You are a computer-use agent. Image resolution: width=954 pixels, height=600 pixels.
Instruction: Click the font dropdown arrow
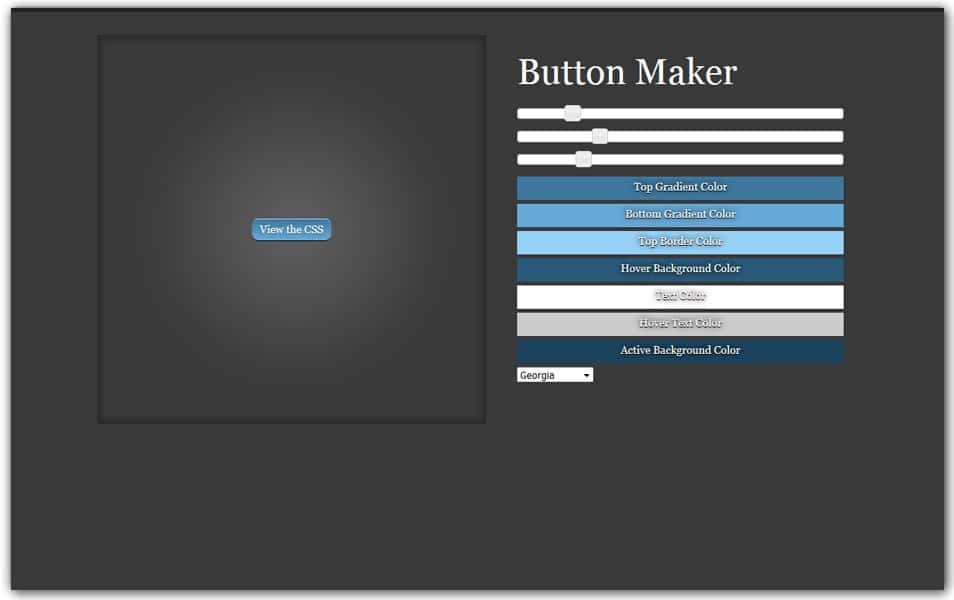point(585,374)
